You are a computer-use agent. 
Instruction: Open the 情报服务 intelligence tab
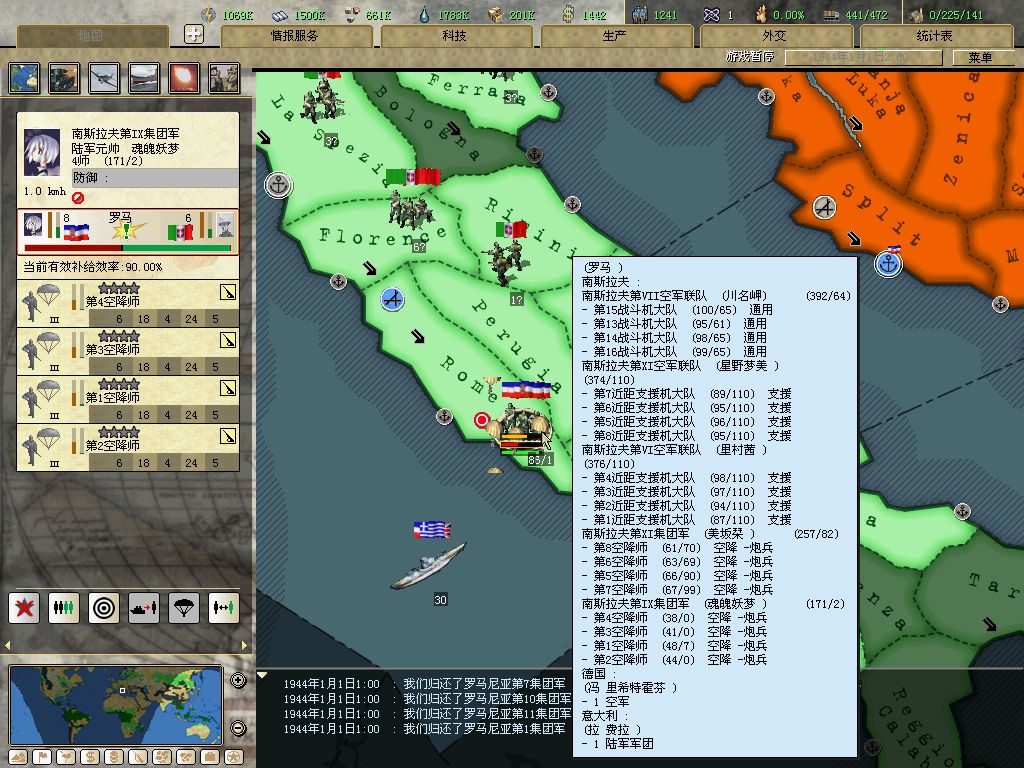tap(295, 36)
